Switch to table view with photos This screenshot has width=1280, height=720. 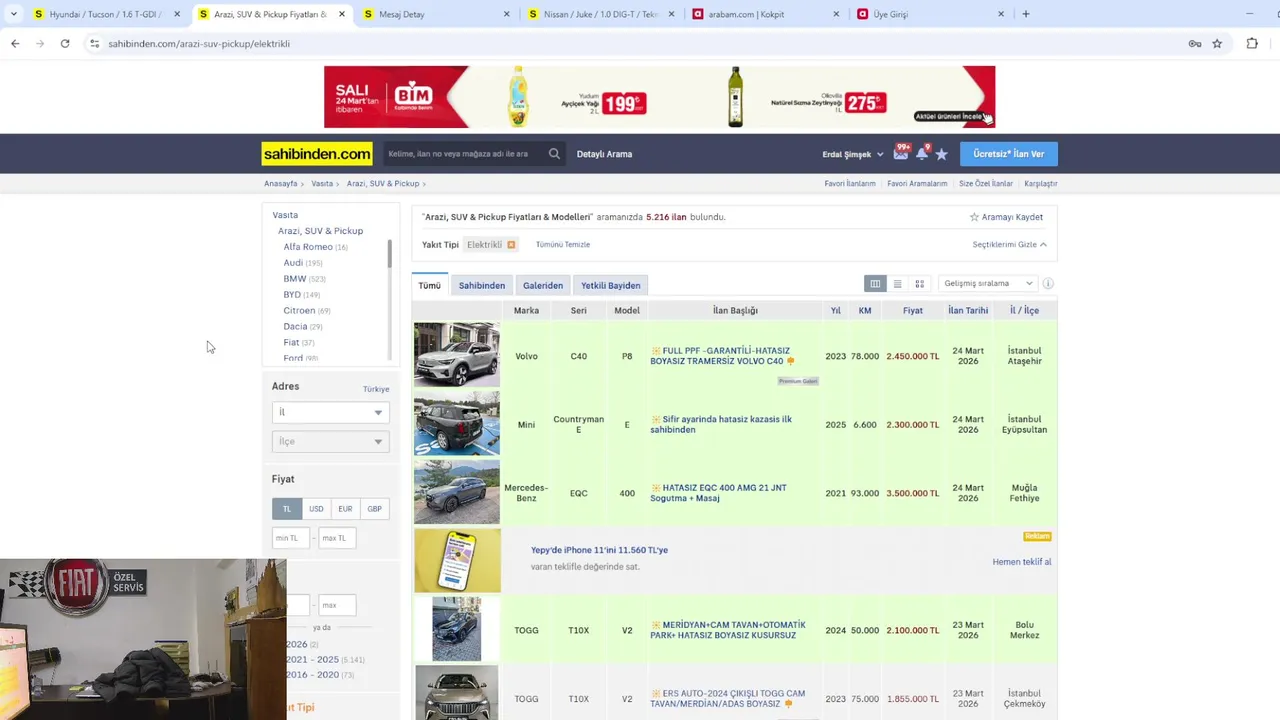tap(875, 284)
